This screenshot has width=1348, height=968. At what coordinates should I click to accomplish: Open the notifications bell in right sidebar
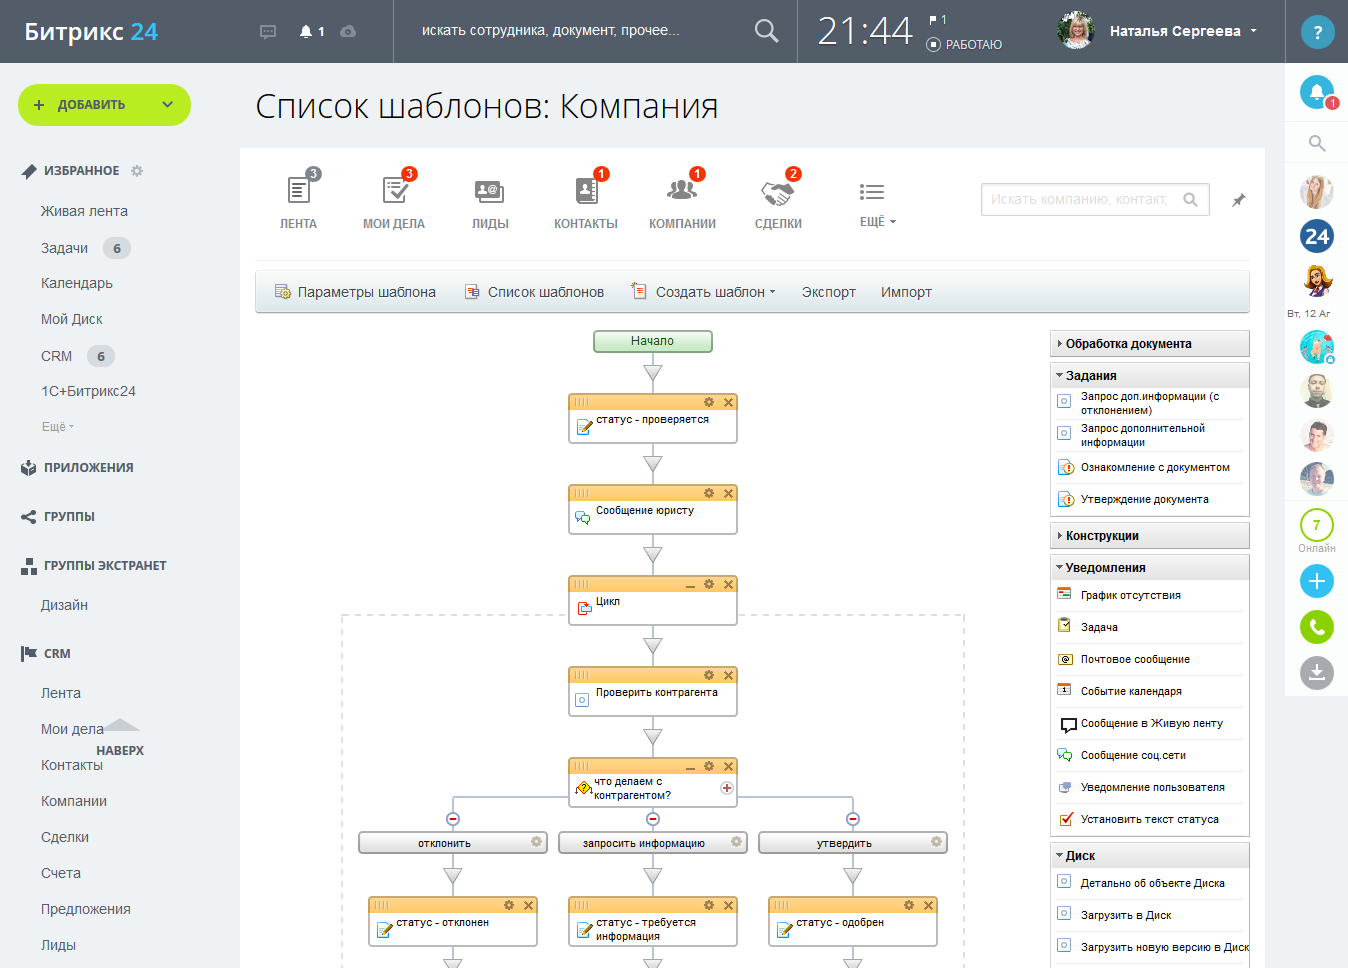[1317, 93]
